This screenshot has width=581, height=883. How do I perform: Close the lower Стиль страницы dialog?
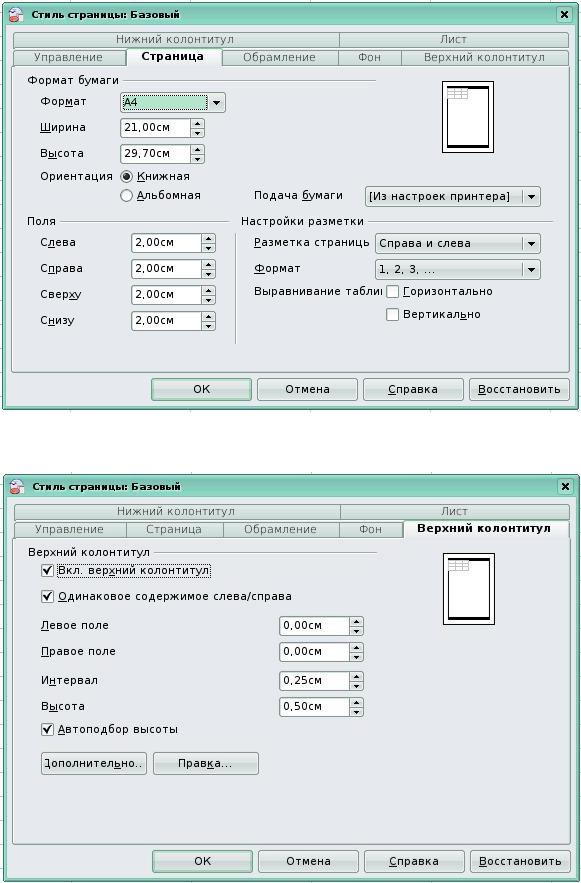565,487
